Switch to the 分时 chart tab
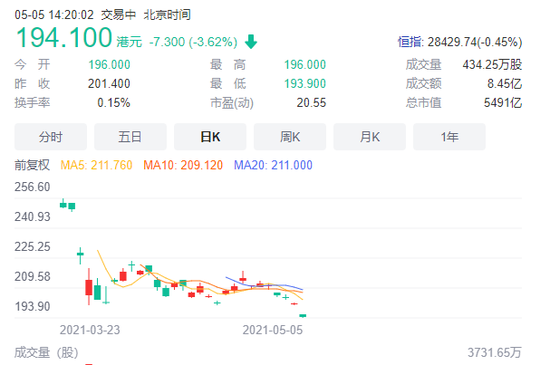 (x=51, y=137)
